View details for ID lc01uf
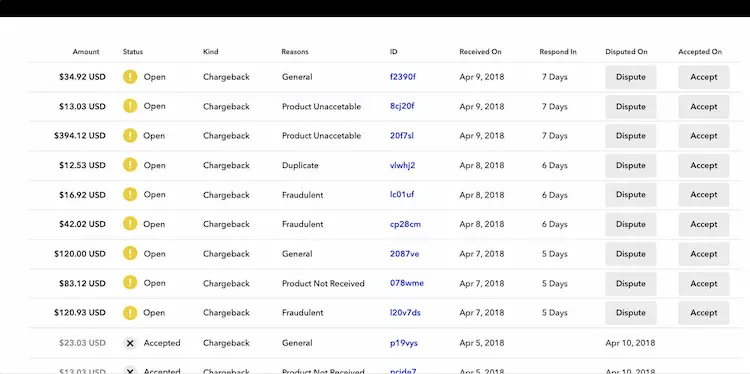 402,195
